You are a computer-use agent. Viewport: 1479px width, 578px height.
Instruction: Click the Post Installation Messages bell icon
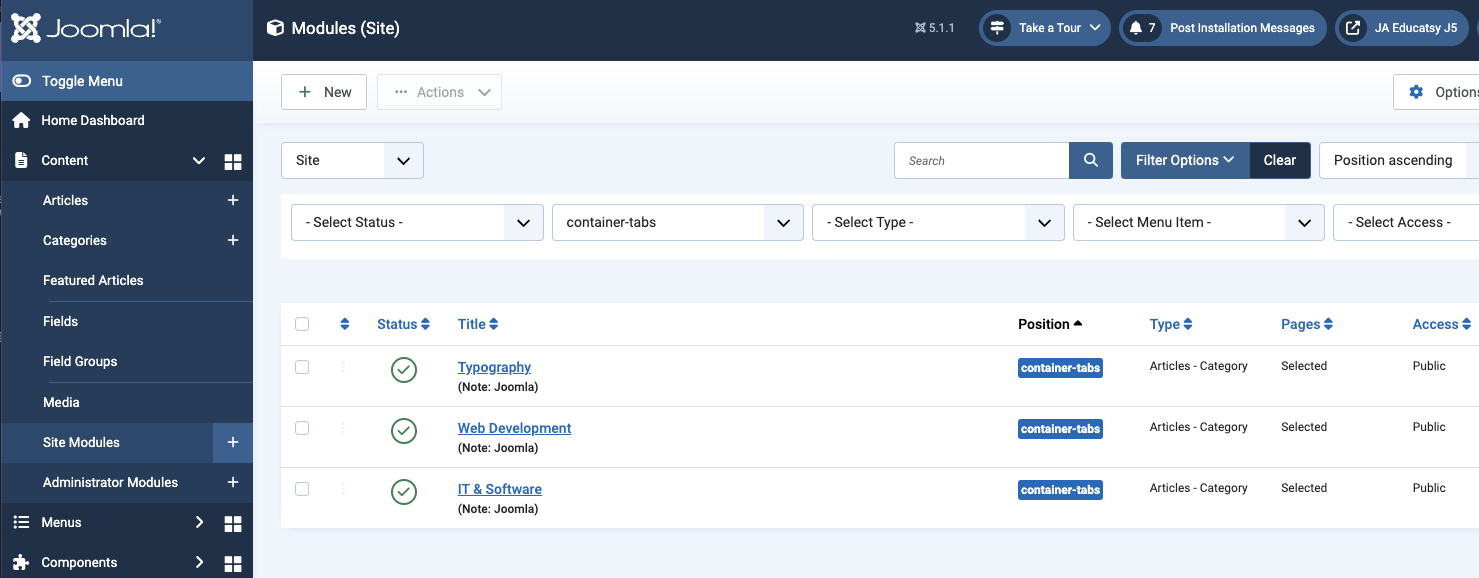coord(1136,28)
